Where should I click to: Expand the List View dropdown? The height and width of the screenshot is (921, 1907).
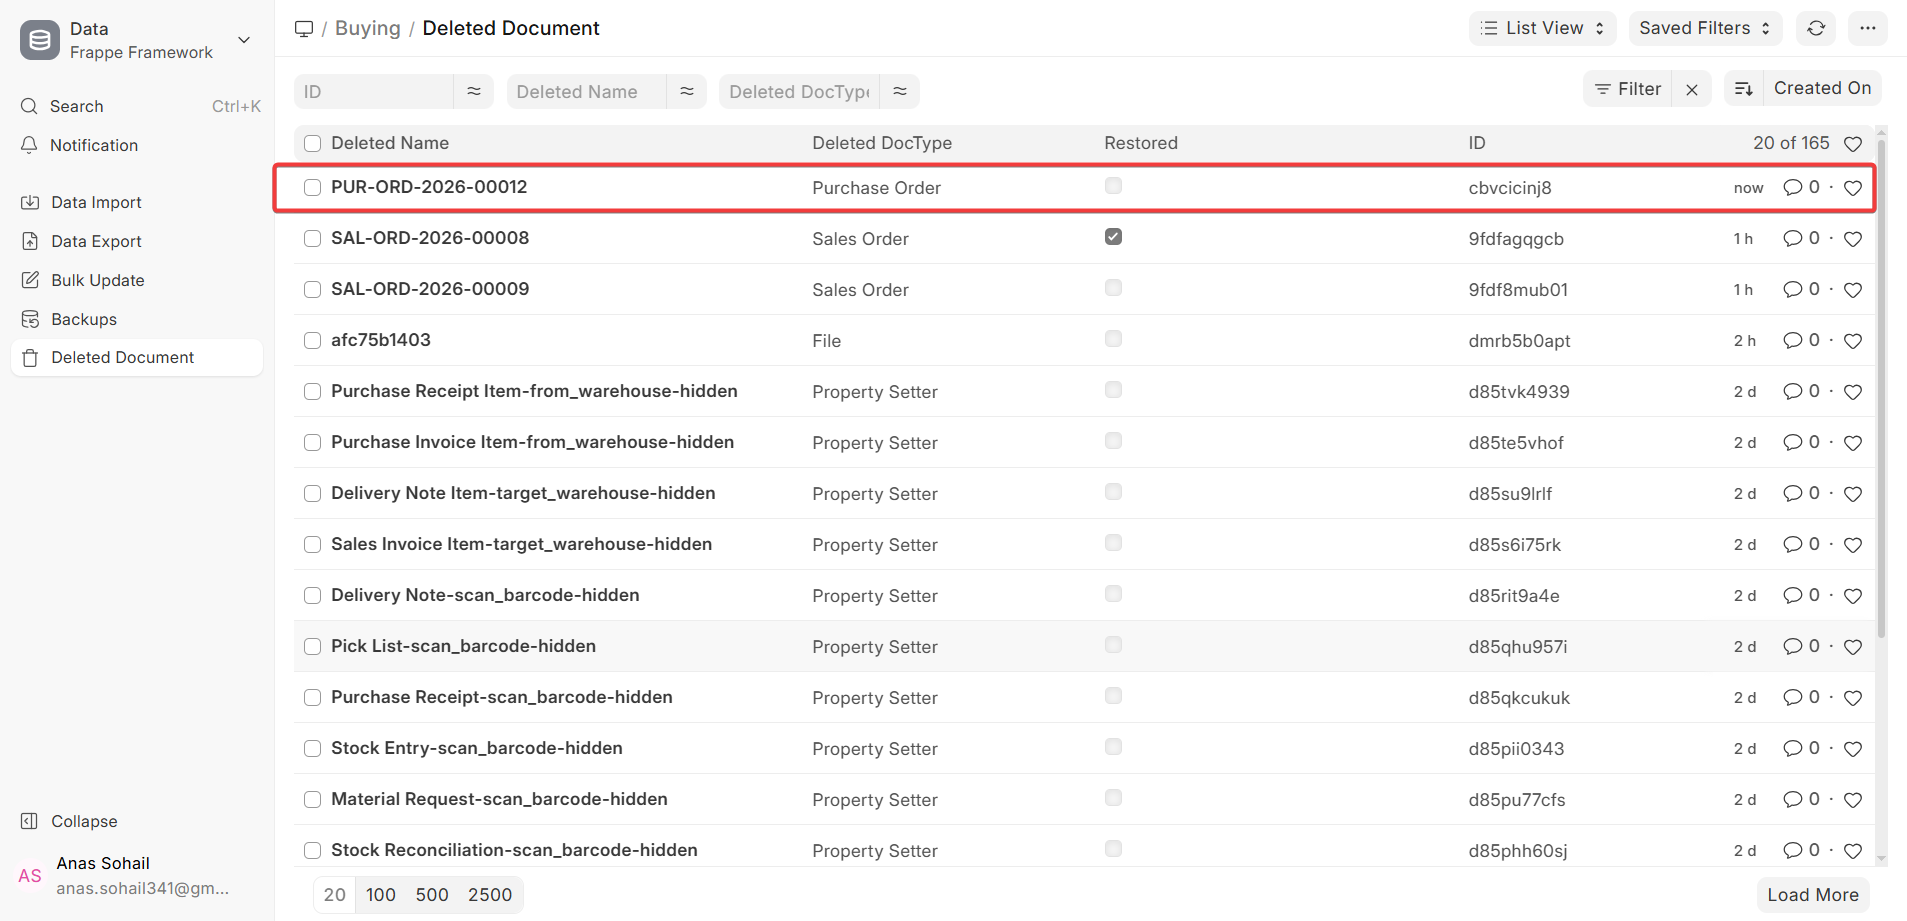1542,28
